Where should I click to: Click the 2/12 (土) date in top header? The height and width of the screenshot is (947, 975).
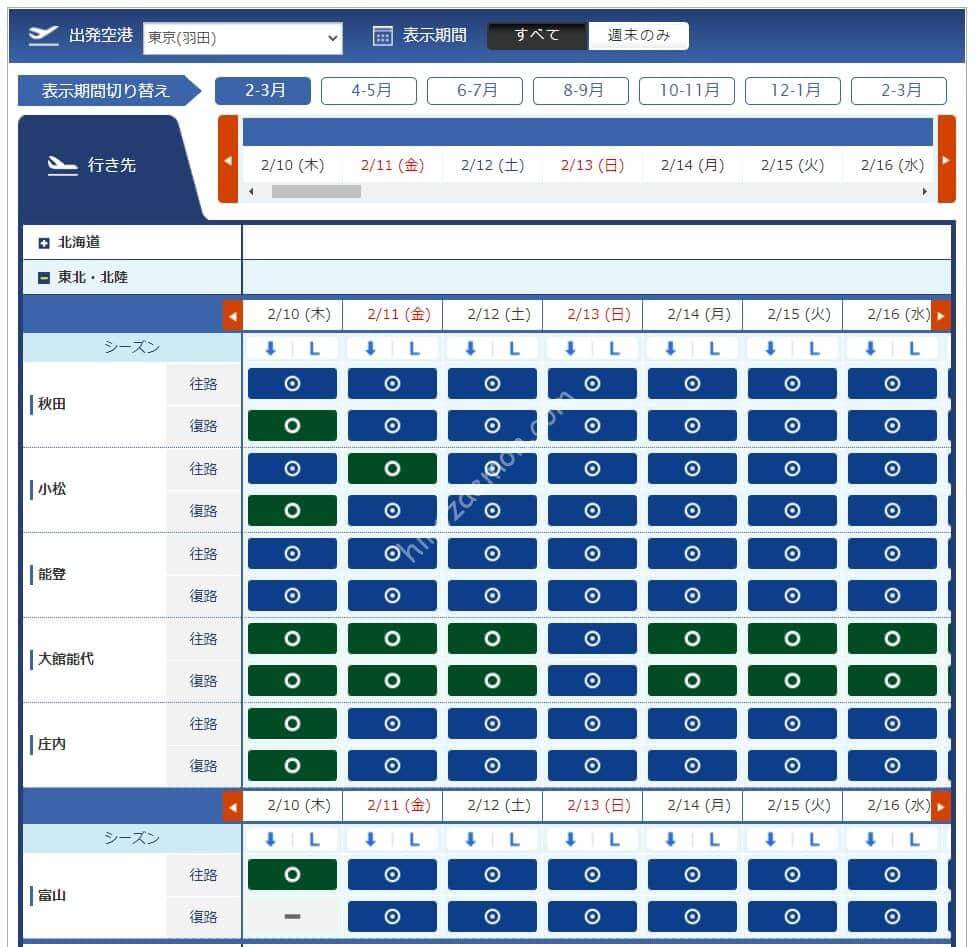point(492,165)
